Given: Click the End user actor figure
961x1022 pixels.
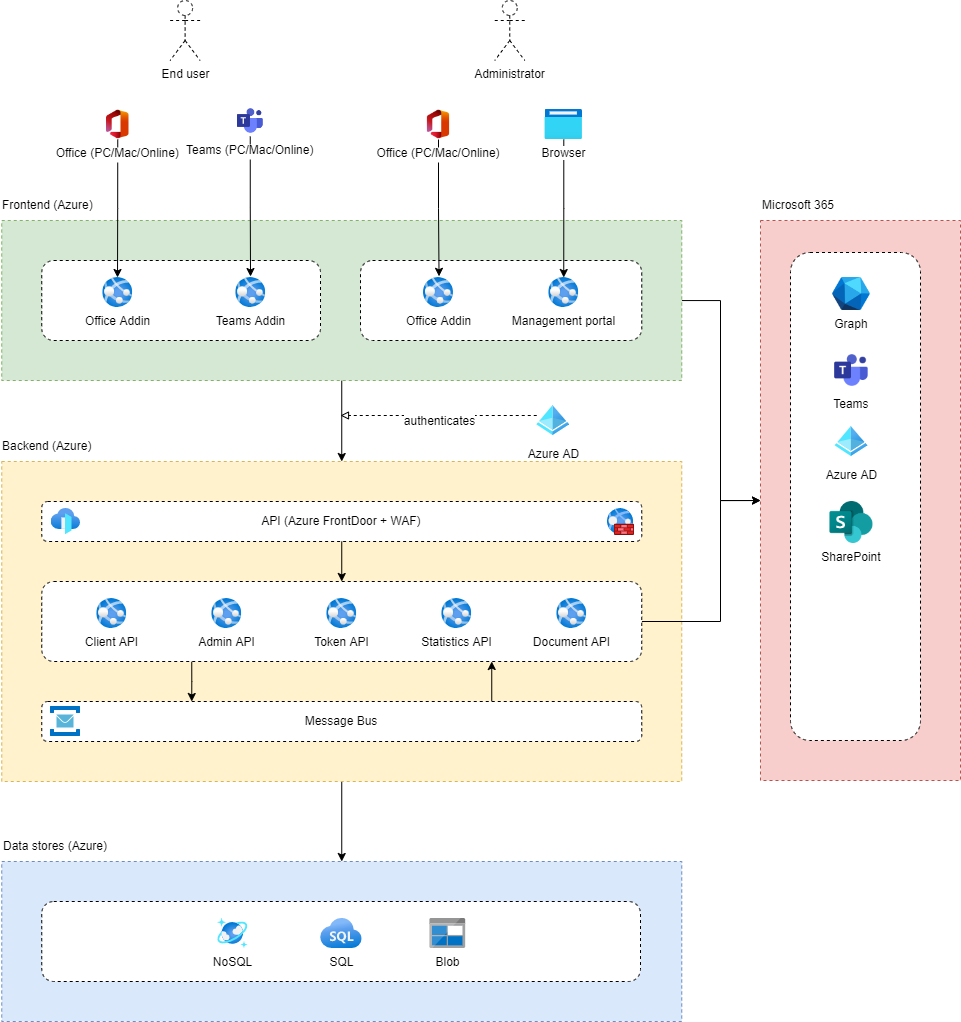Looking at the screenshot, I should click(185, 32).
